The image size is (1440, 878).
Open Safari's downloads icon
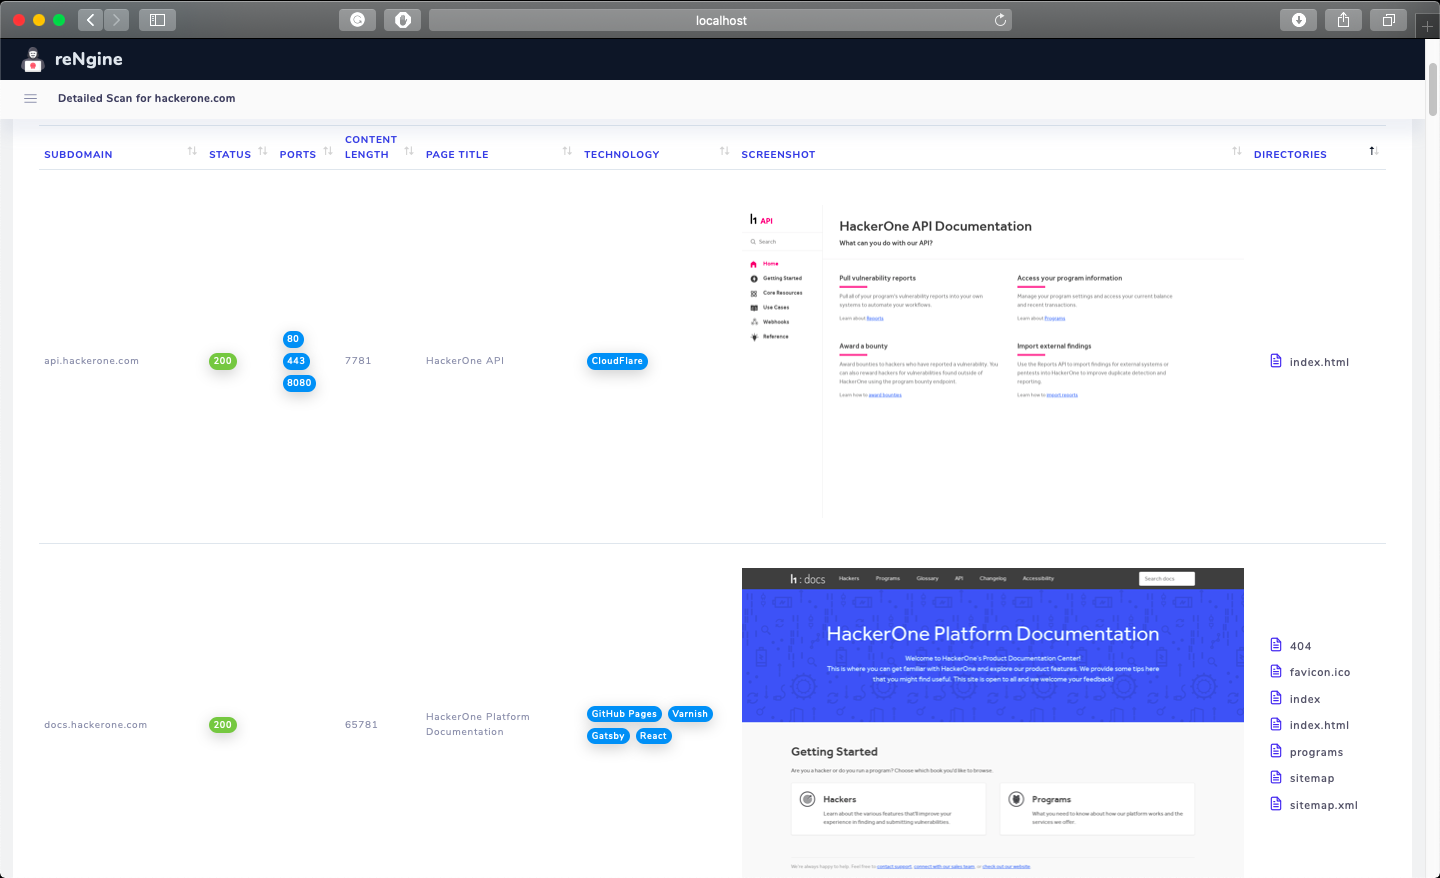click(1299, 20)
